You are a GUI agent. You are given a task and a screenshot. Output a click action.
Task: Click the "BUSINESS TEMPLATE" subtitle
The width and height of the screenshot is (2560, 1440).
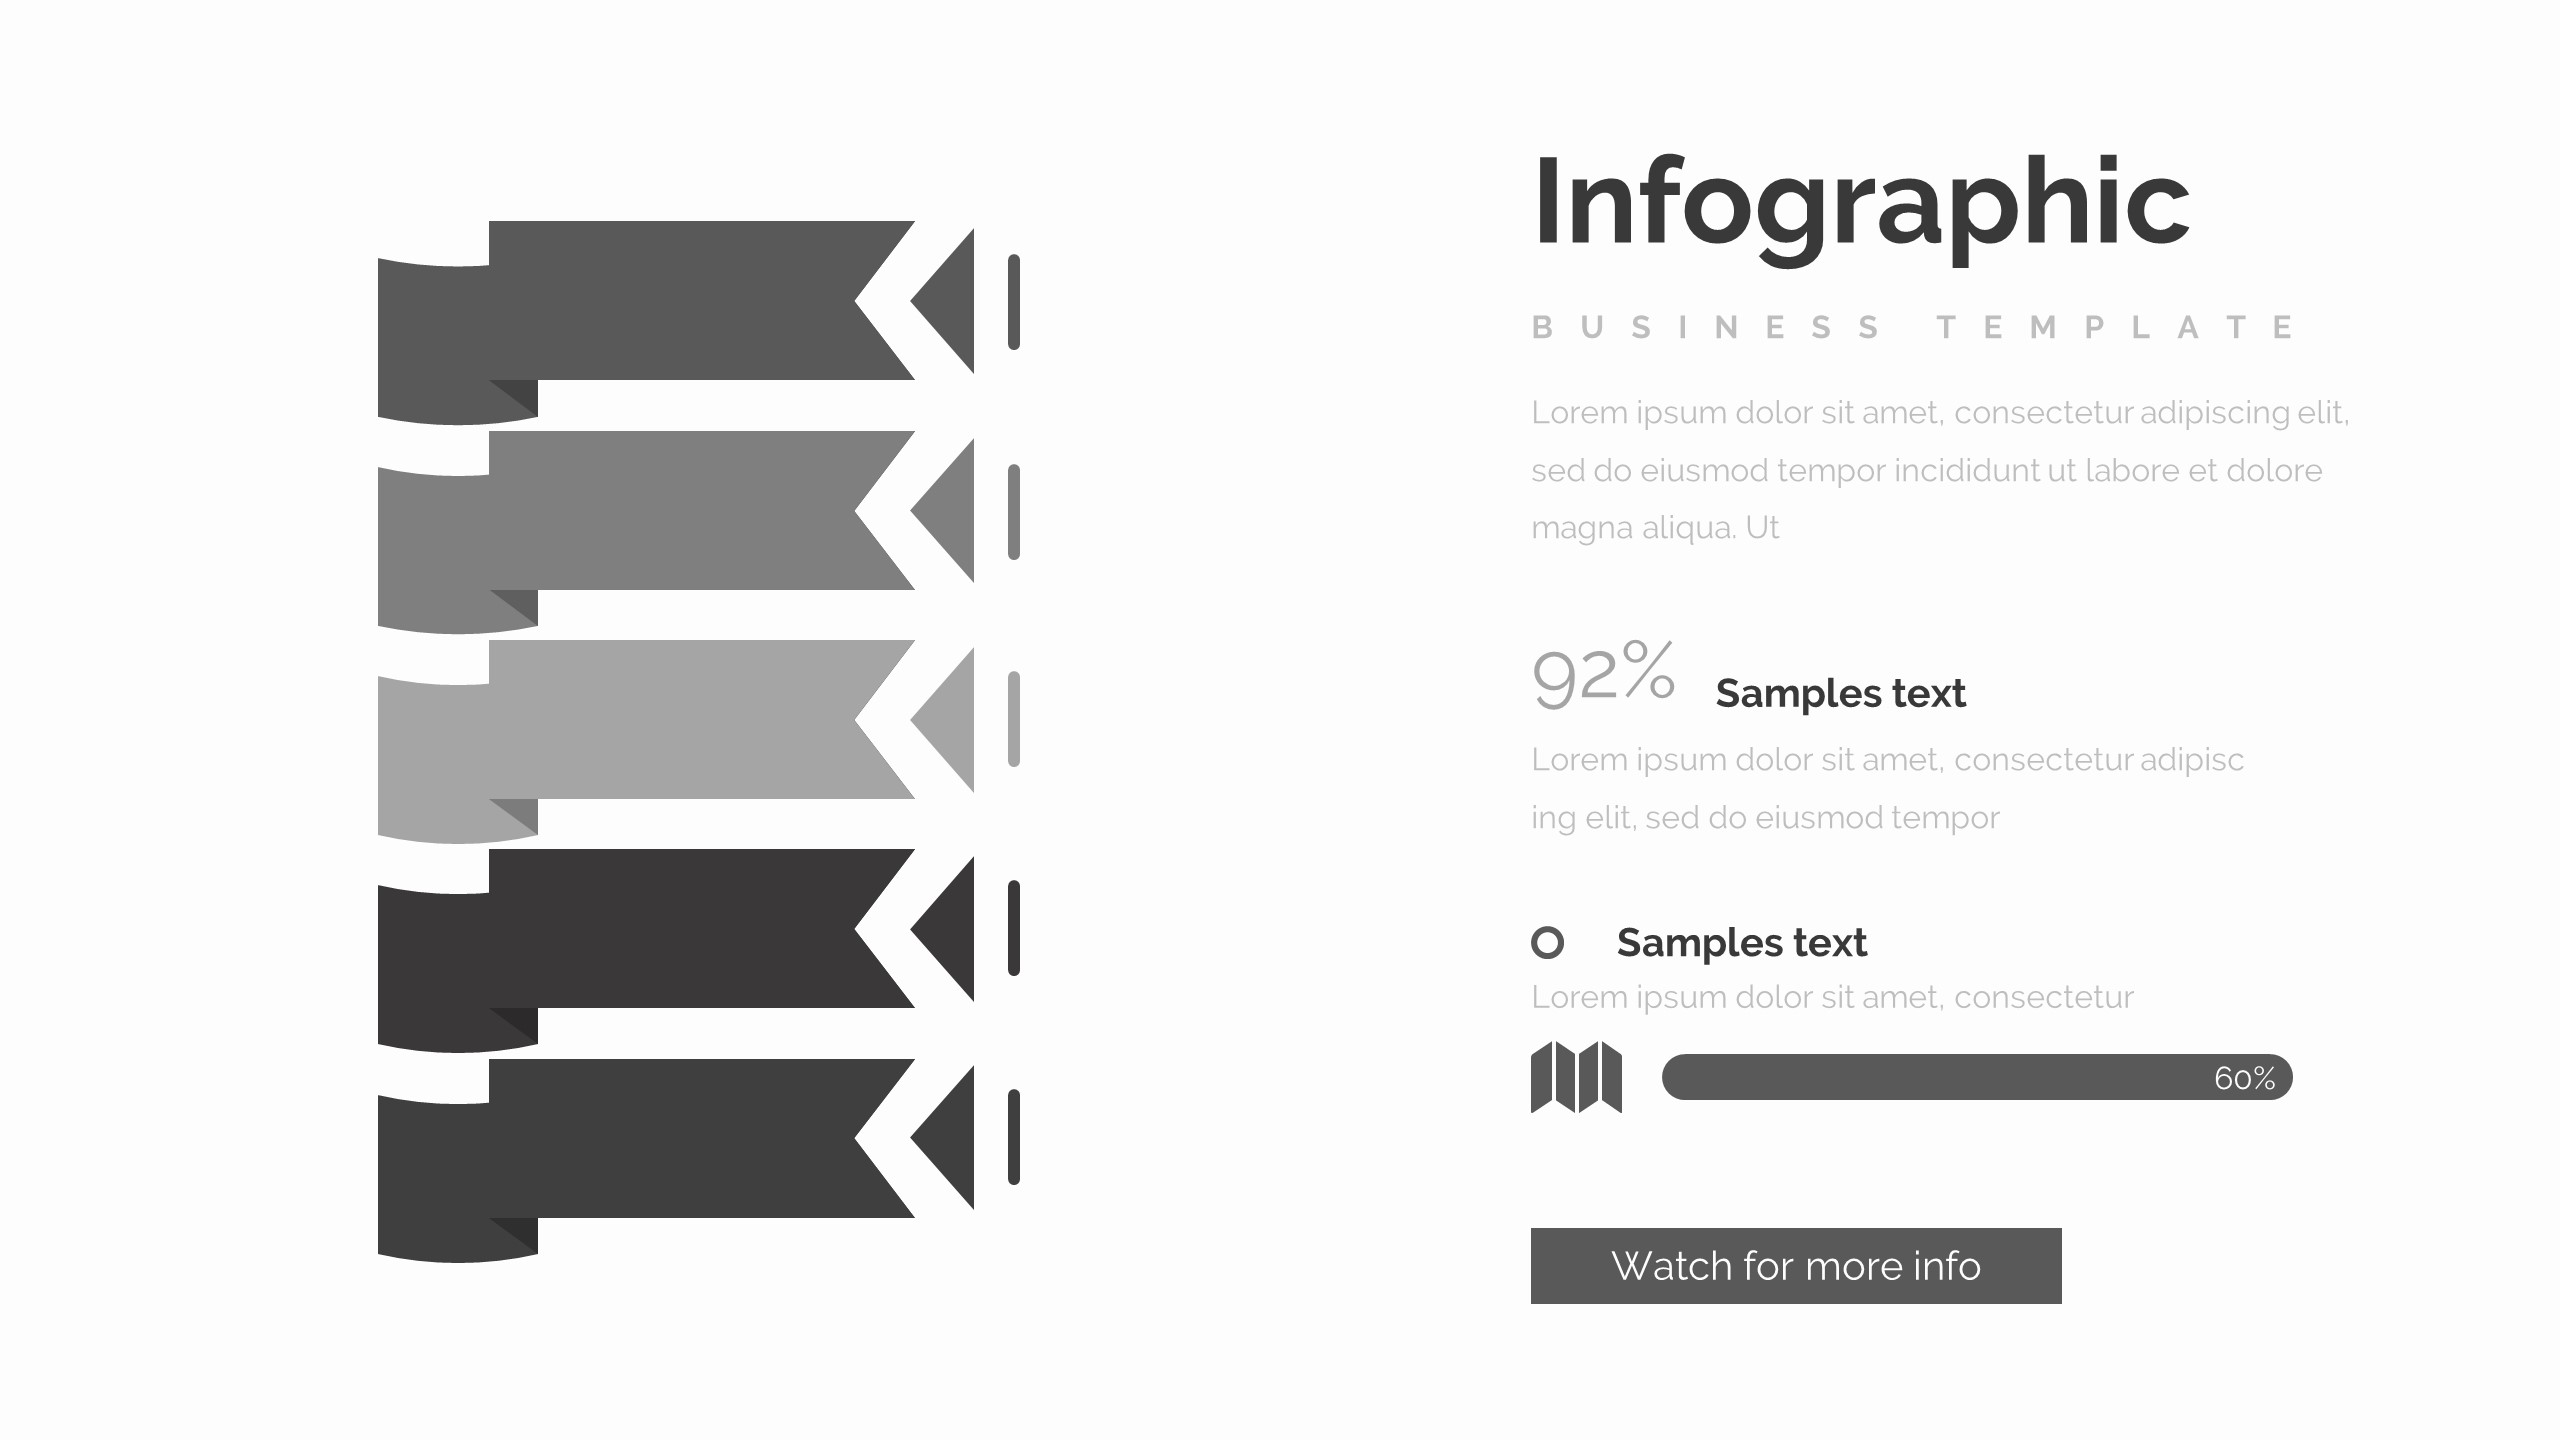coord(1914,328)
